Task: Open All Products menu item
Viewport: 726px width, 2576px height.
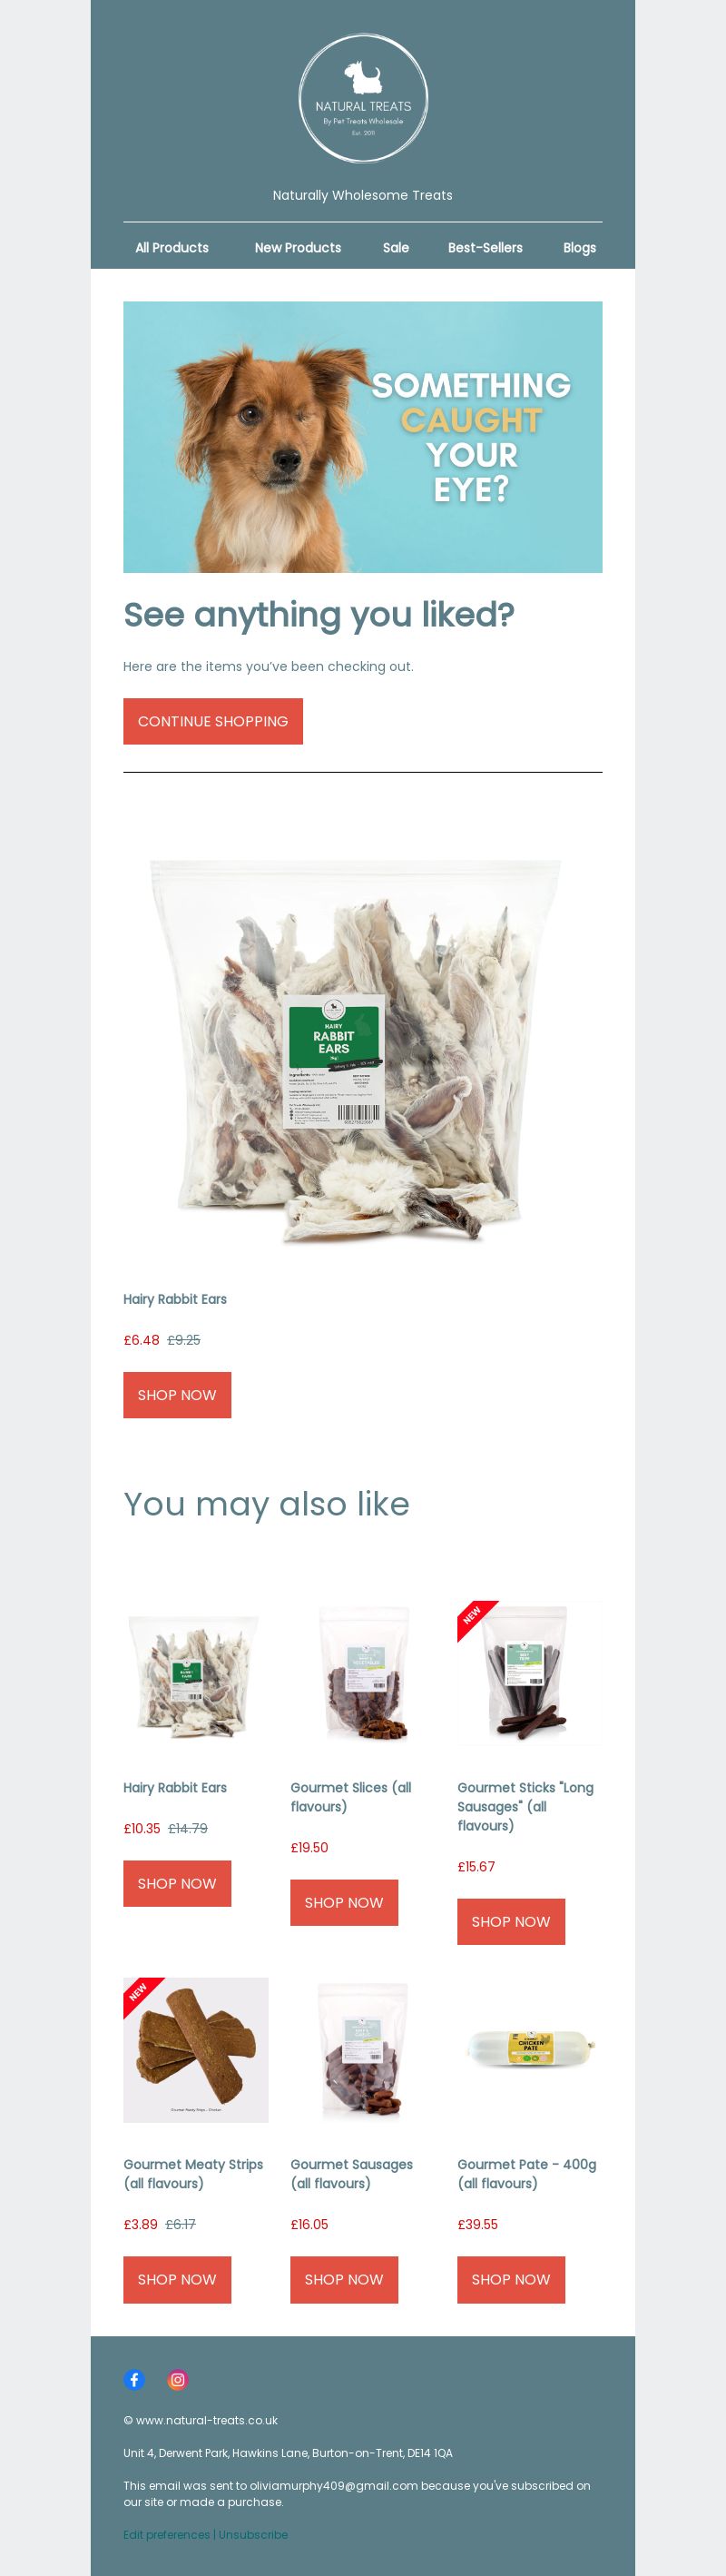Action: [x=172, y=248]
